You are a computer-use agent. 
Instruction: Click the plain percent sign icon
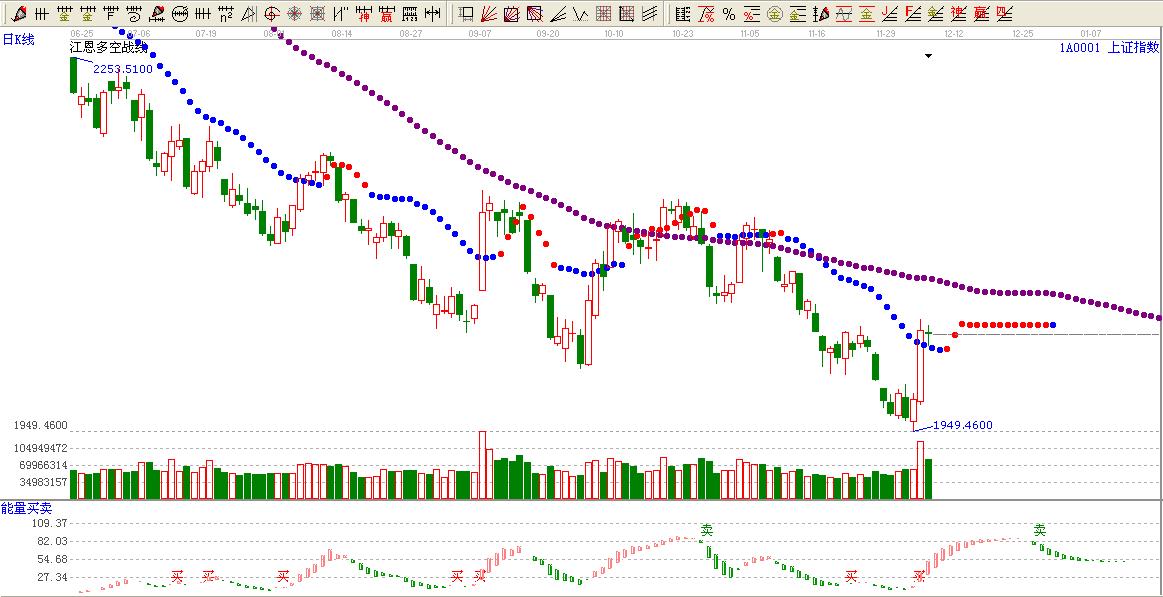click(x=728, y=14)
